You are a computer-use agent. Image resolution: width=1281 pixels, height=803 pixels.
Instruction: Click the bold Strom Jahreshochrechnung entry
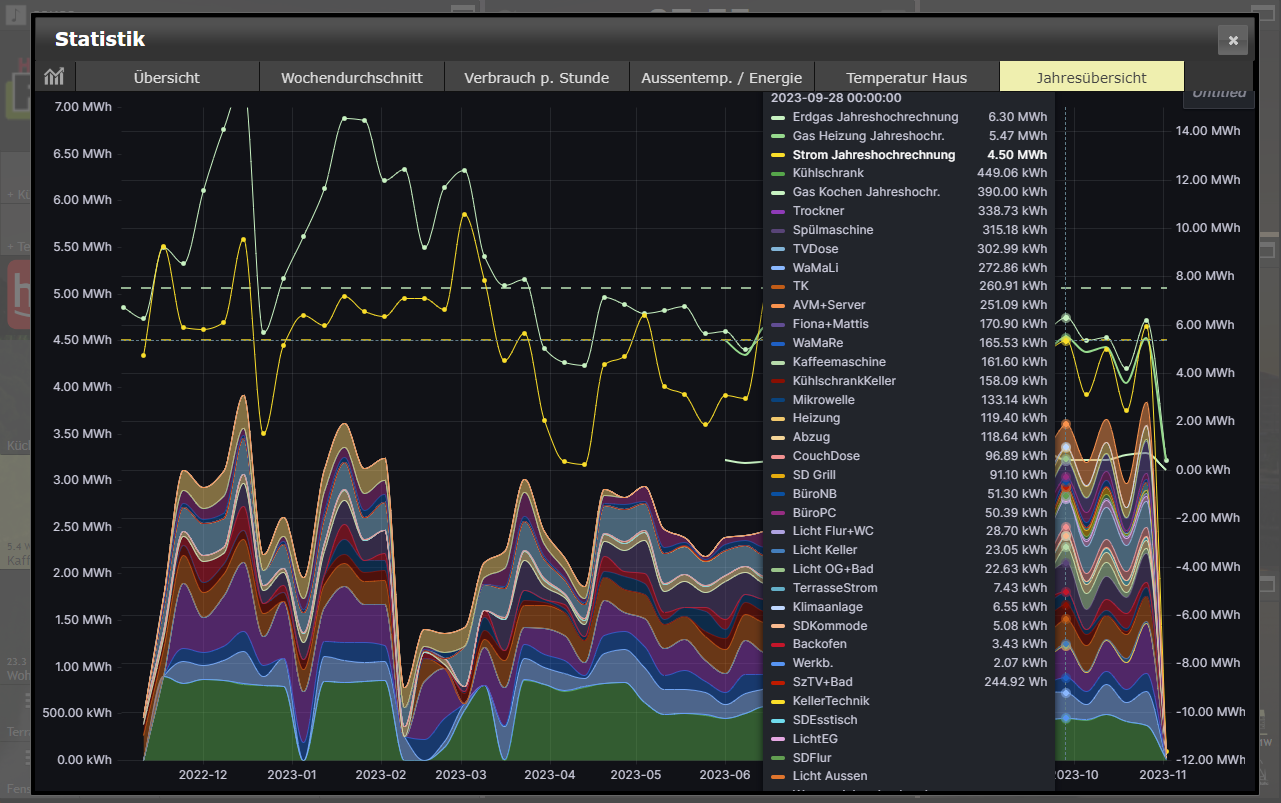pos(909,155)
